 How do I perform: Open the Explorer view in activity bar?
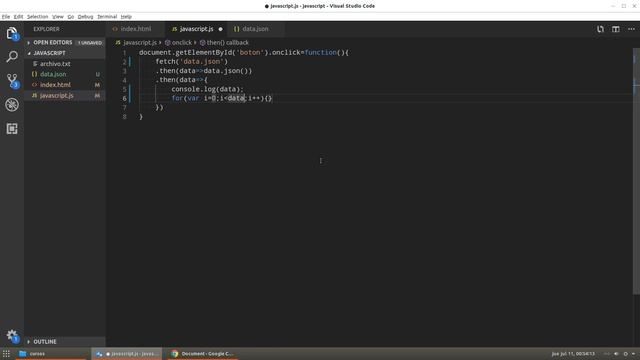click(x=12, y=33)
